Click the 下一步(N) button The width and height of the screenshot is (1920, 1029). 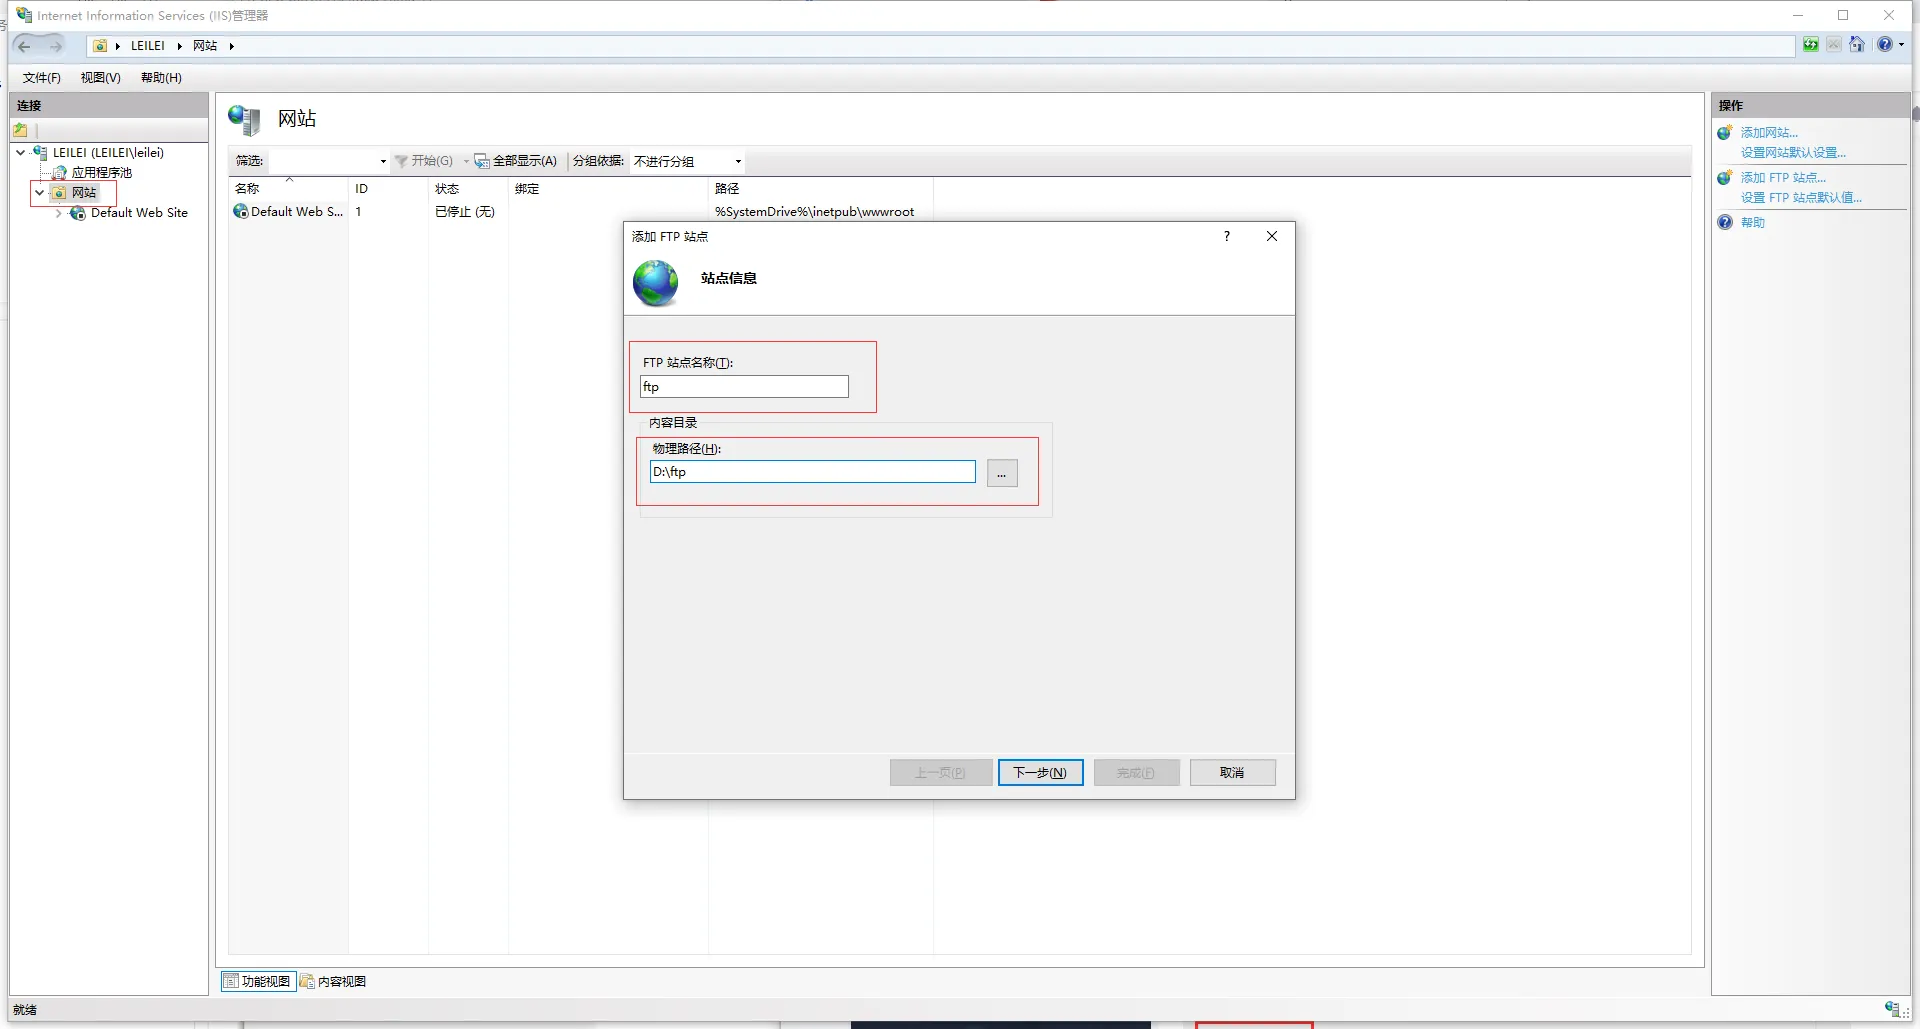coord(1040,773)
